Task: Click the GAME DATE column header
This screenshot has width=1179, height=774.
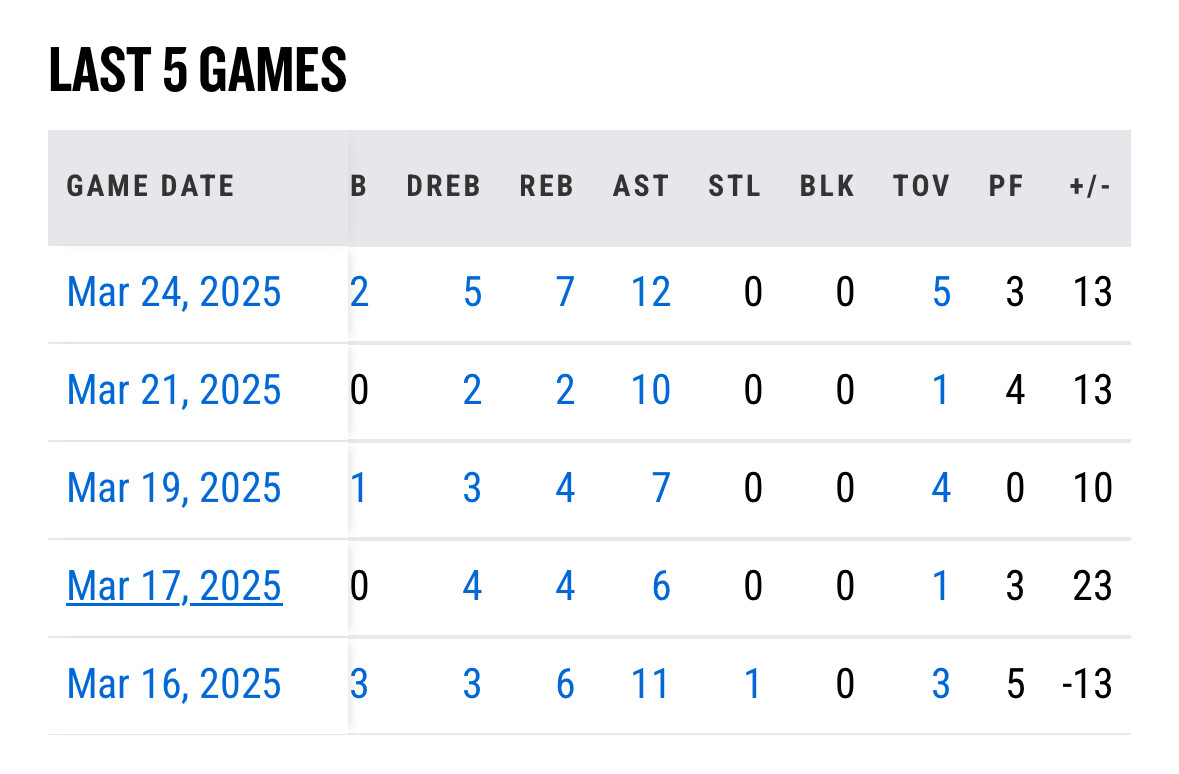Action: click(x=151, y=186)
